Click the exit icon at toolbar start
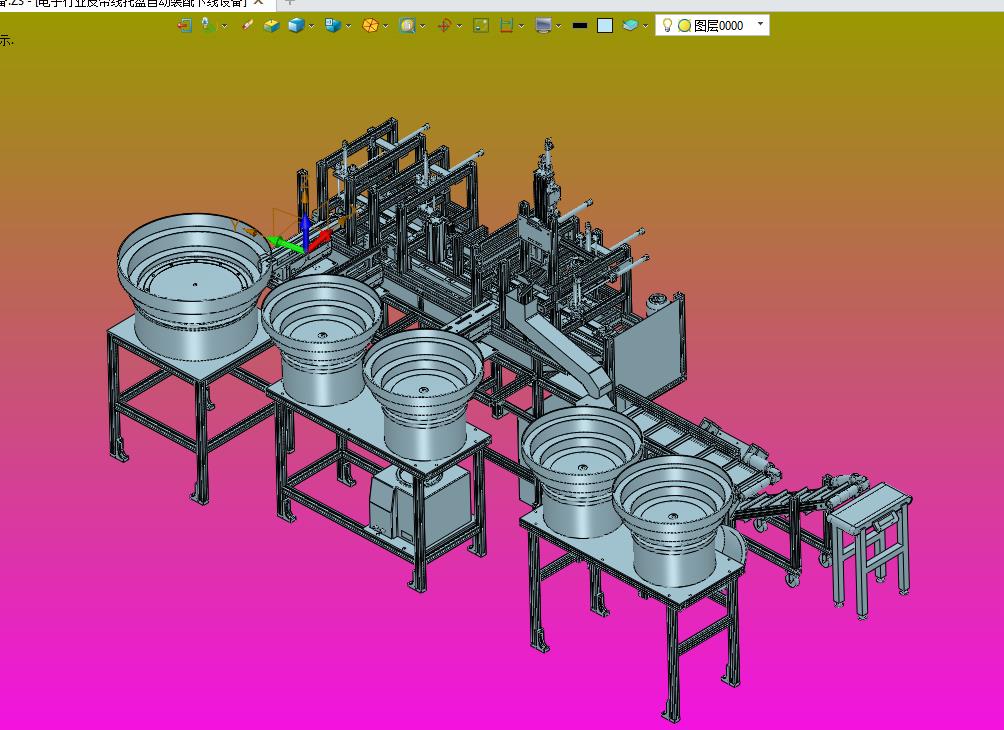The image size is (1004, 730). [x=184, y=26]
